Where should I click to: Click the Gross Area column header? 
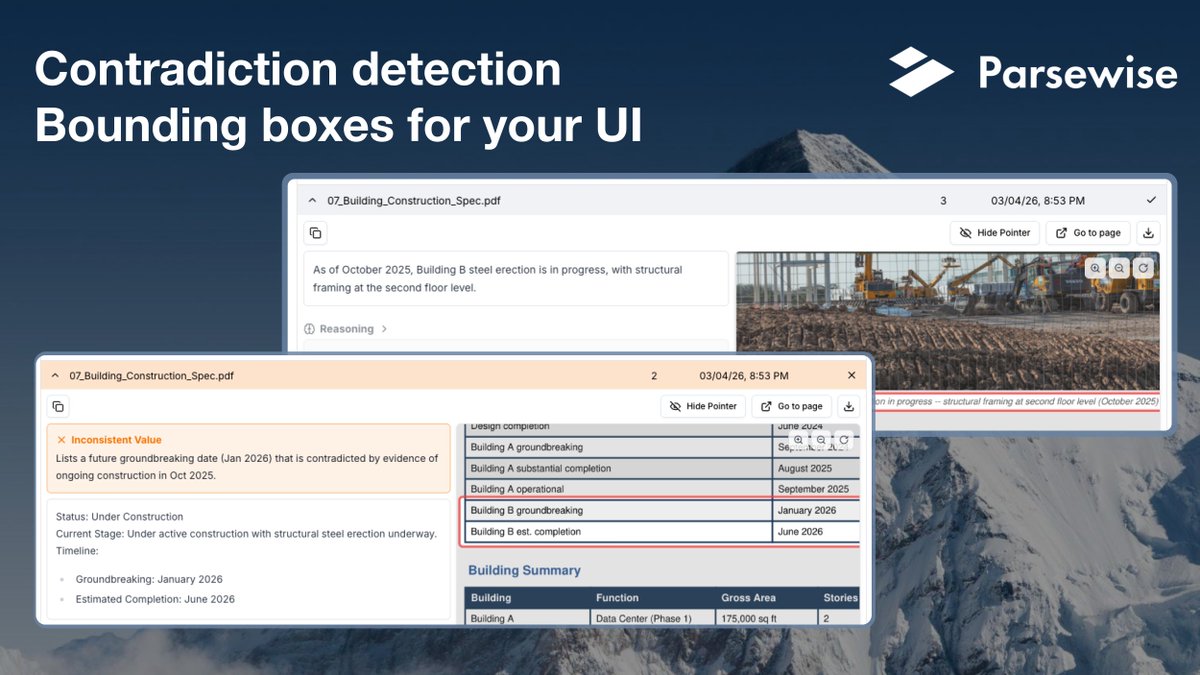(x=768, y=598)
